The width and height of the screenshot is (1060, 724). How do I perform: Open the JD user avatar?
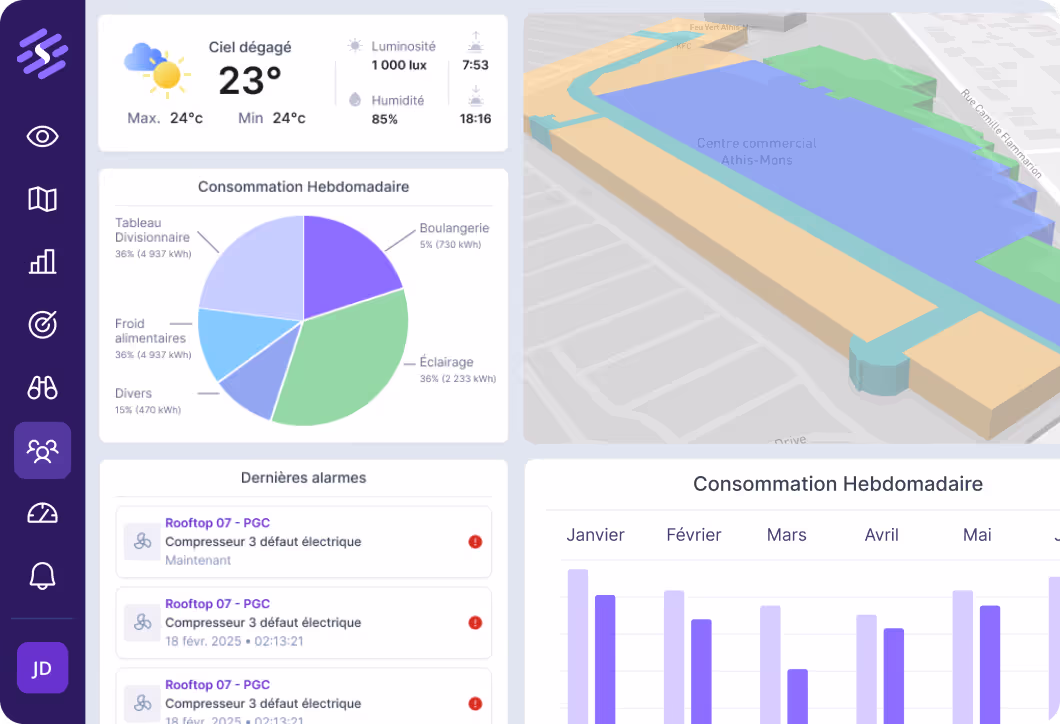[x=42, y=668]
